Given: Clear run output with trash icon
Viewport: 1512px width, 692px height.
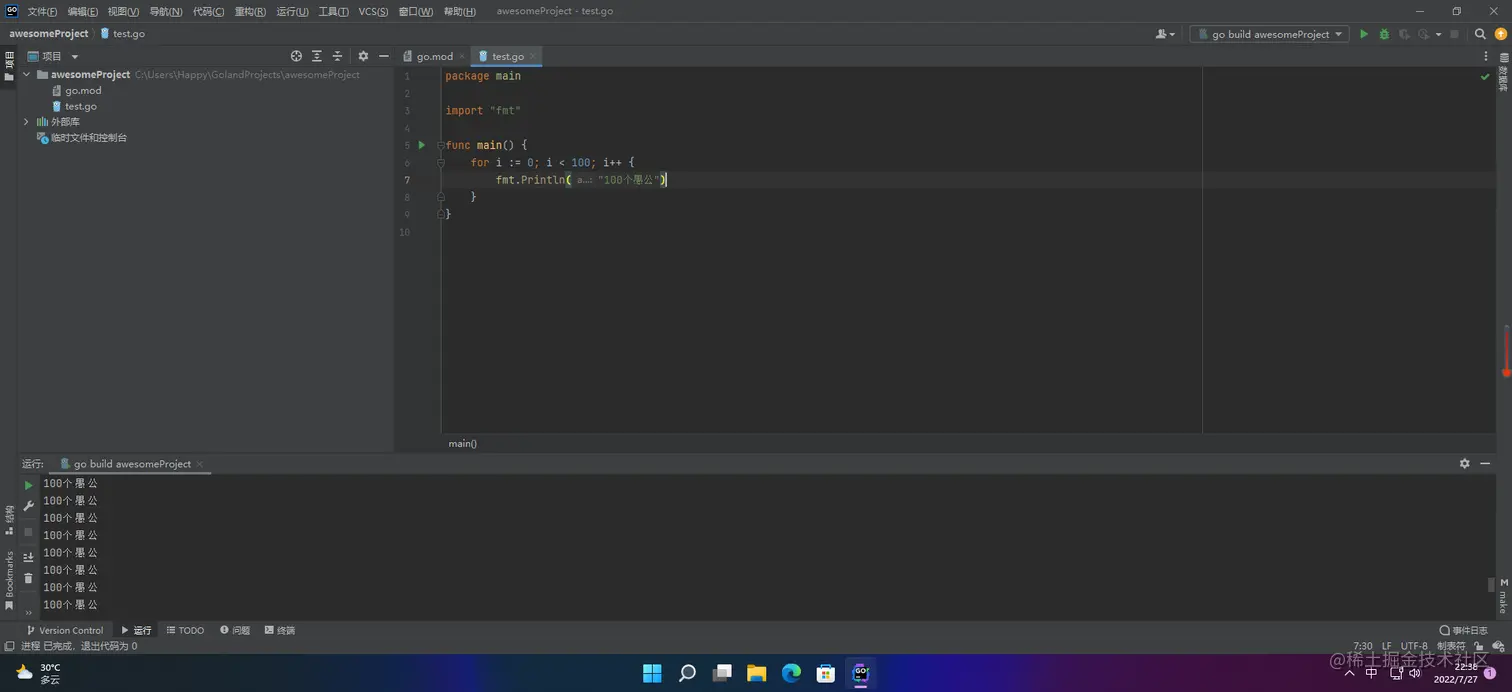Looking at the screenshot, I should pyautogui.click(x=29, y=578).
